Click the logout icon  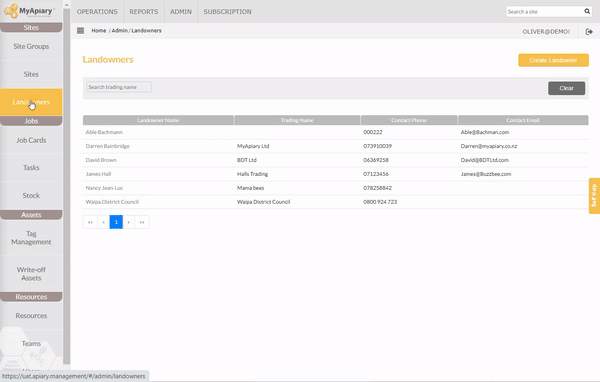[589, 32]
